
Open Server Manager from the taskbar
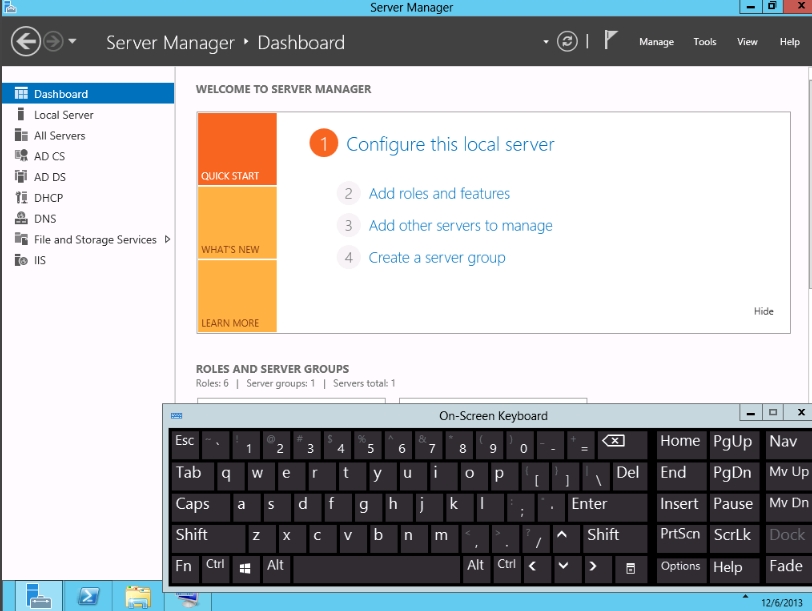39,595
